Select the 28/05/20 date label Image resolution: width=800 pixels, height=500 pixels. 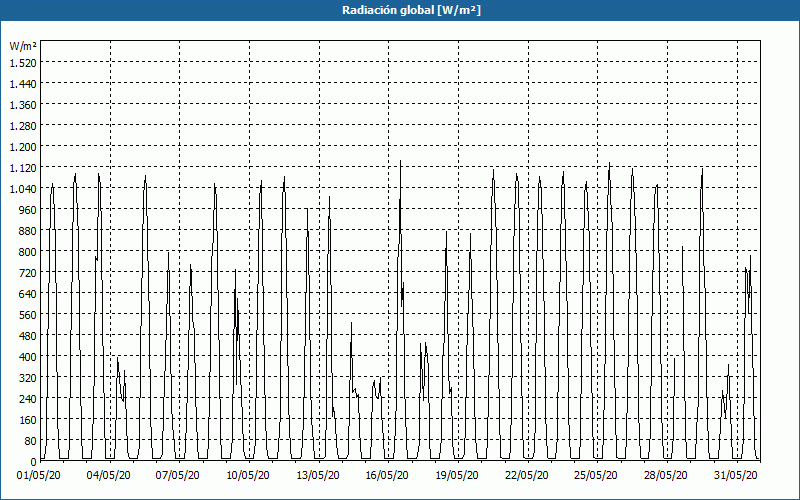point(666,476)
